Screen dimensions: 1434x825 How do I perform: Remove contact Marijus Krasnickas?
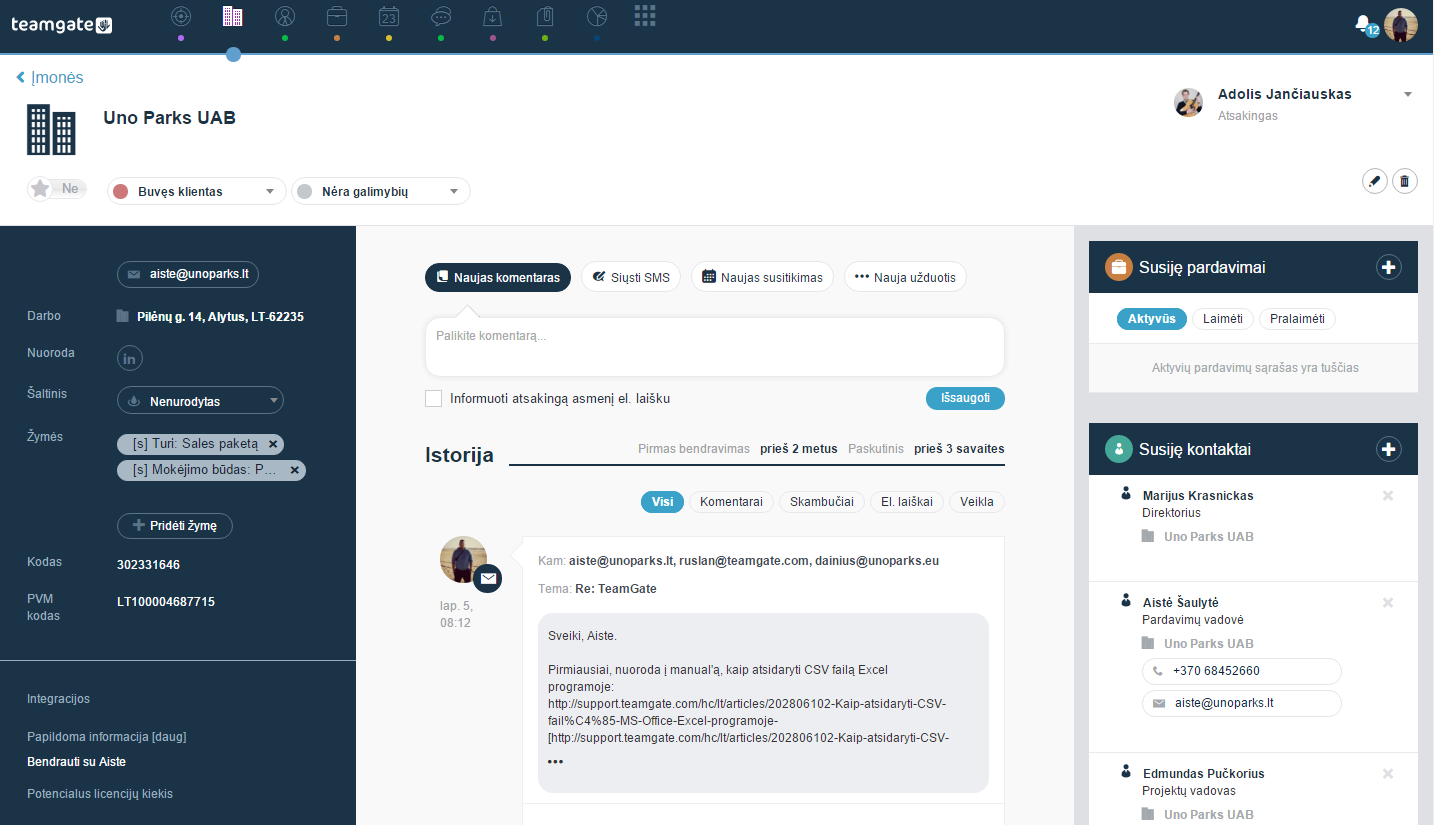(1388, 495)
